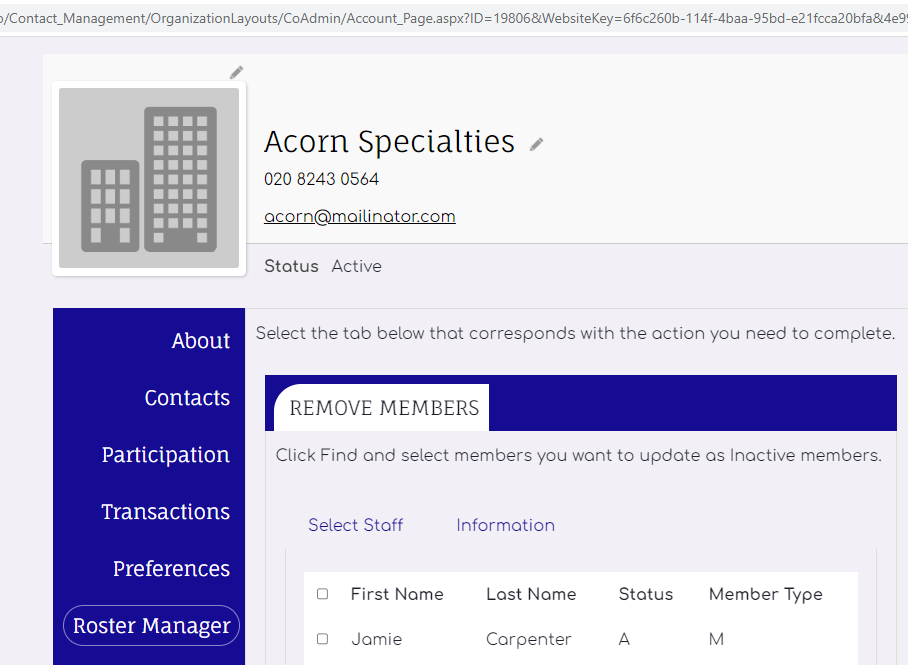Check the select-all checkbox in table header
The height and width of the screenshot is (665, 908).
[322, 594]
